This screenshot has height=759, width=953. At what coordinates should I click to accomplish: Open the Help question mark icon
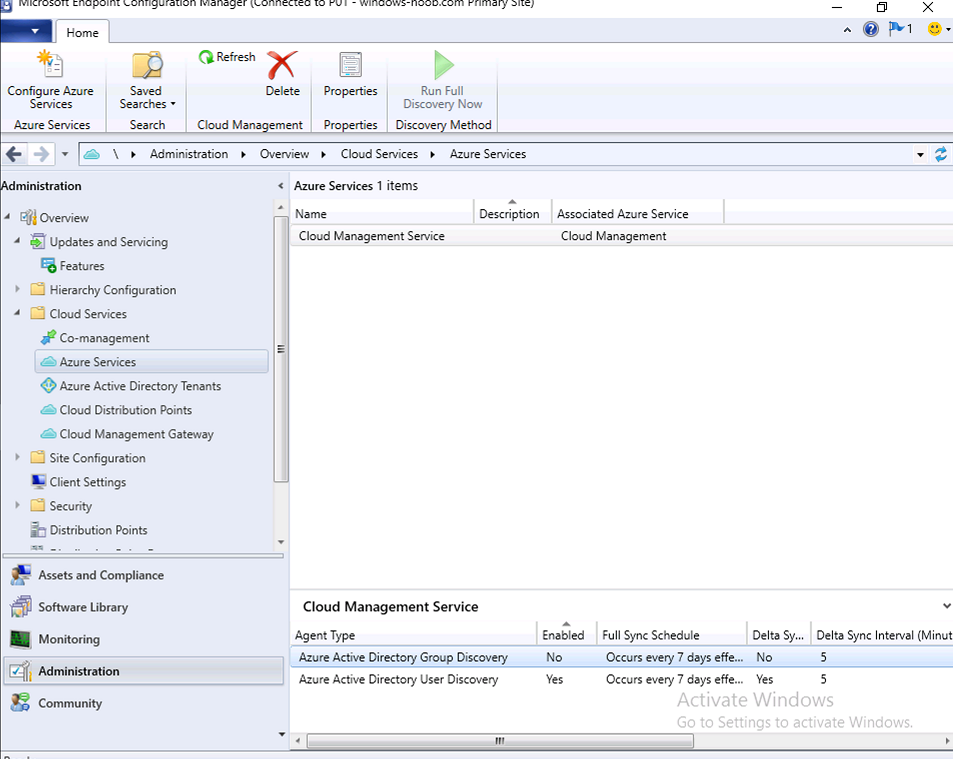coord(870,29)
